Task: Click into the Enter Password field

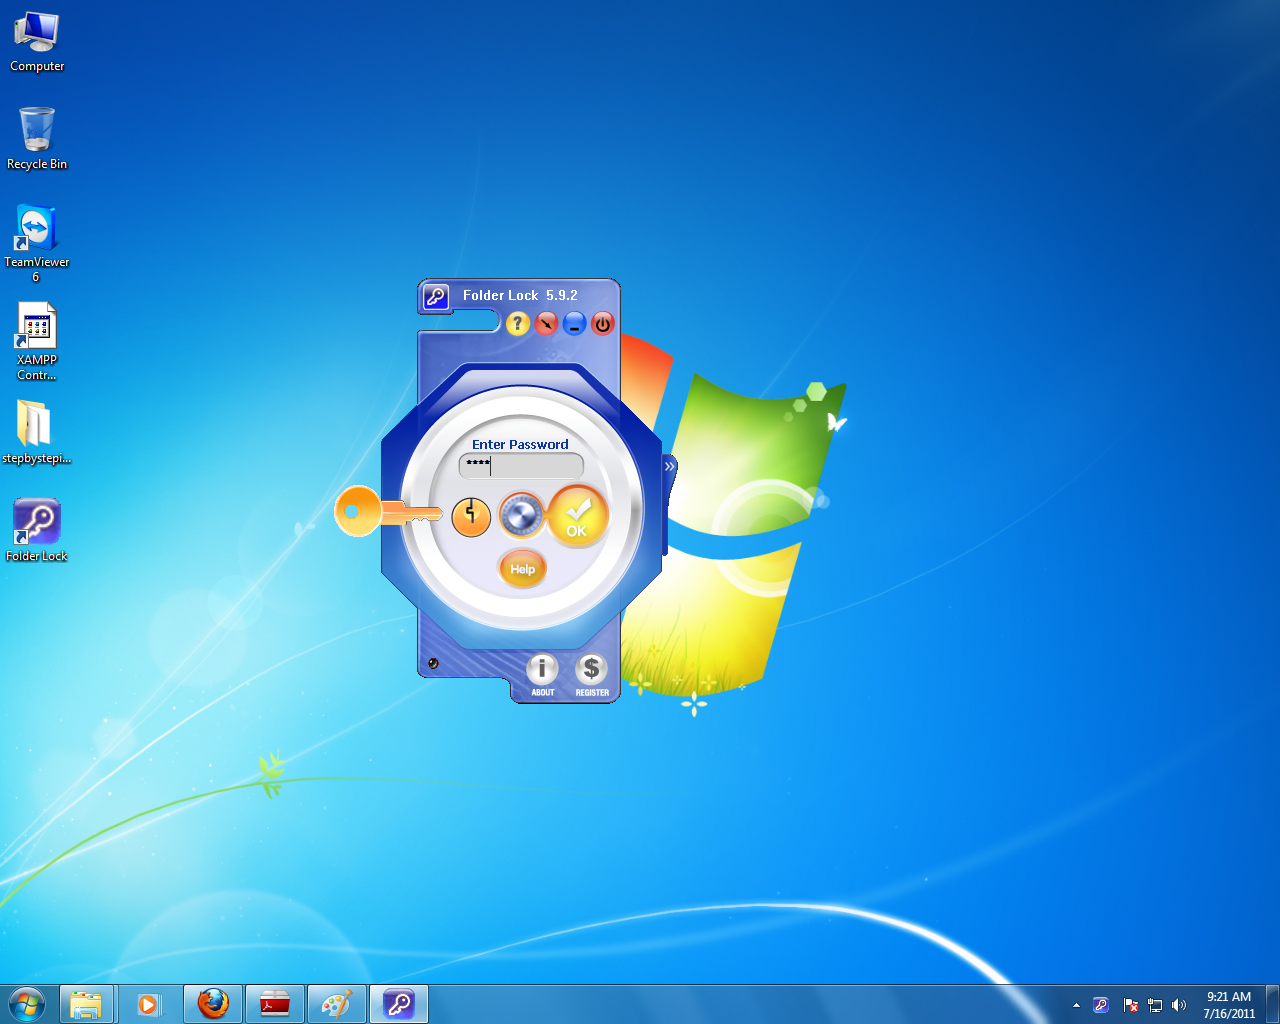Action: [x=521, y=465]
